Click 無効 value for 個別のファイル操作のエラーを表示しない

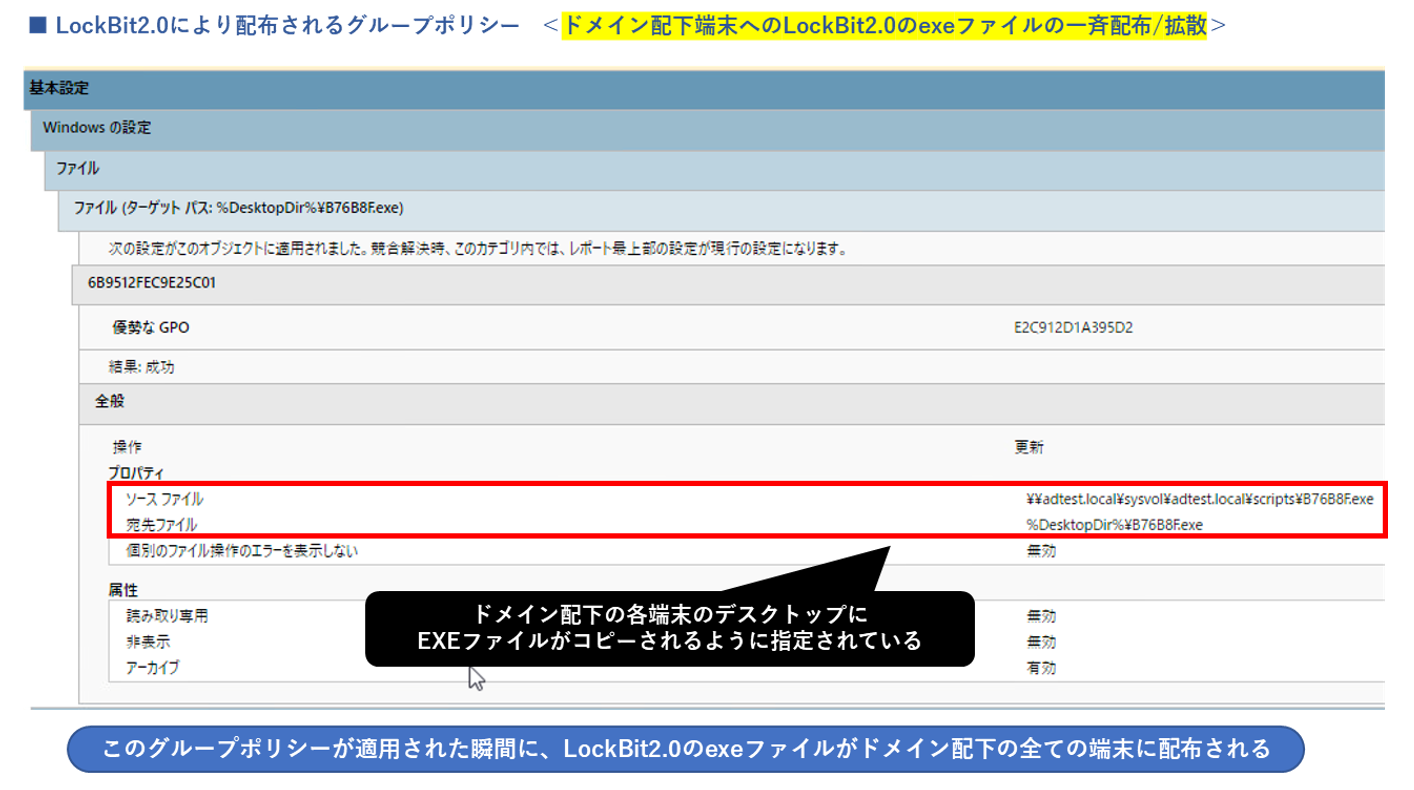click(1041, 550)
